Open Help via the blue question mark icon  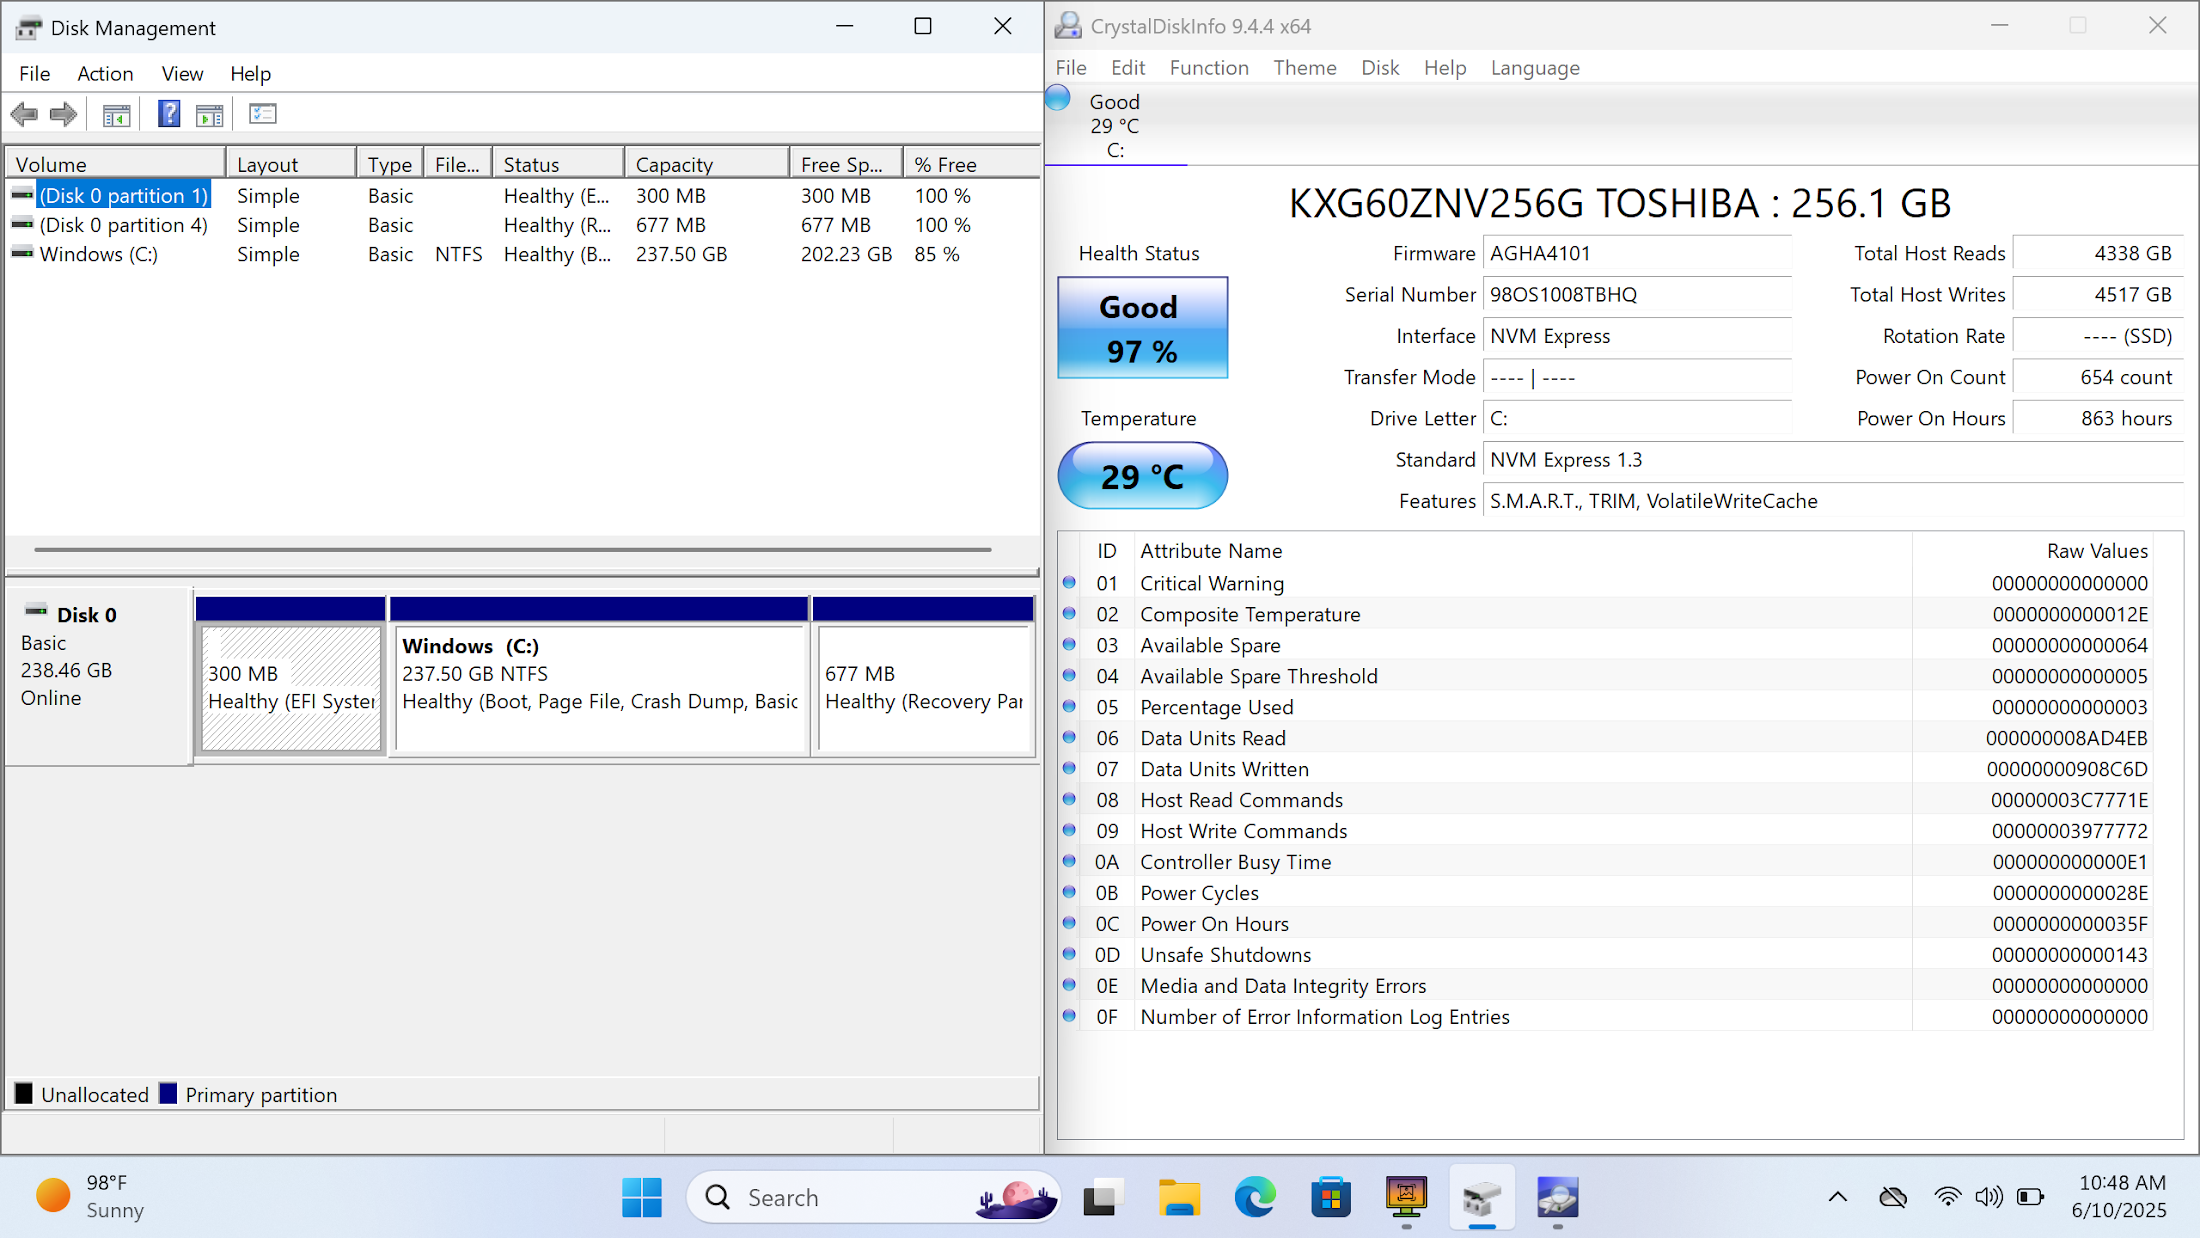coord(169,114)
